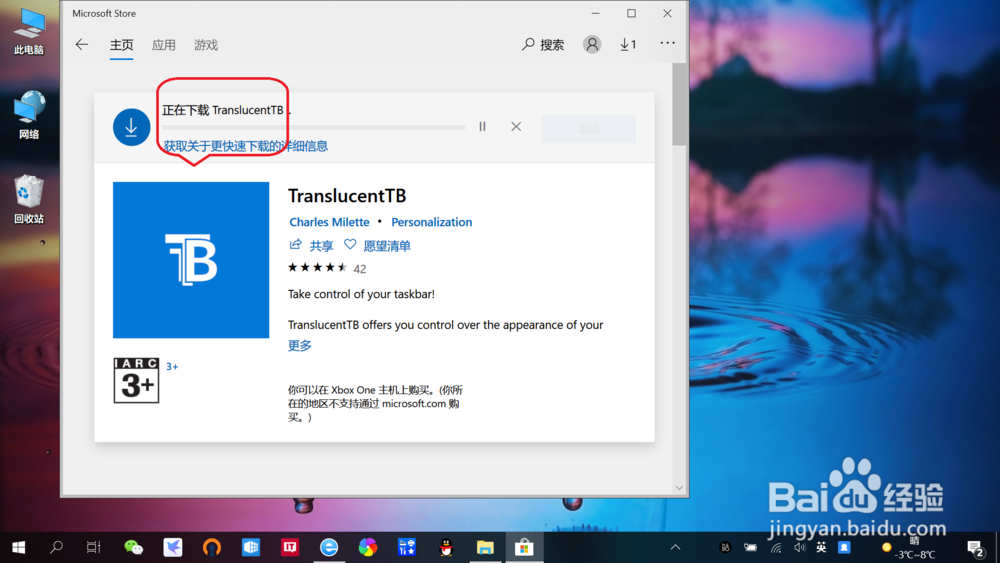Share the TranslucentTB app via 共享
This screenshot has width=1000, height=563.
coord(311,245)
